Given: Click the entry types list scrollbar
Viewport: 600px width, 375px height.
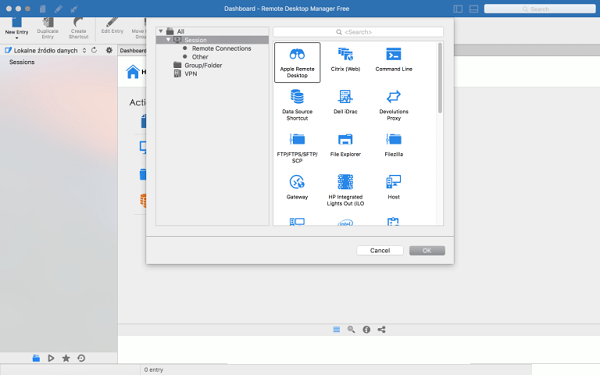Looking at the screenshot, I should 440,78.
